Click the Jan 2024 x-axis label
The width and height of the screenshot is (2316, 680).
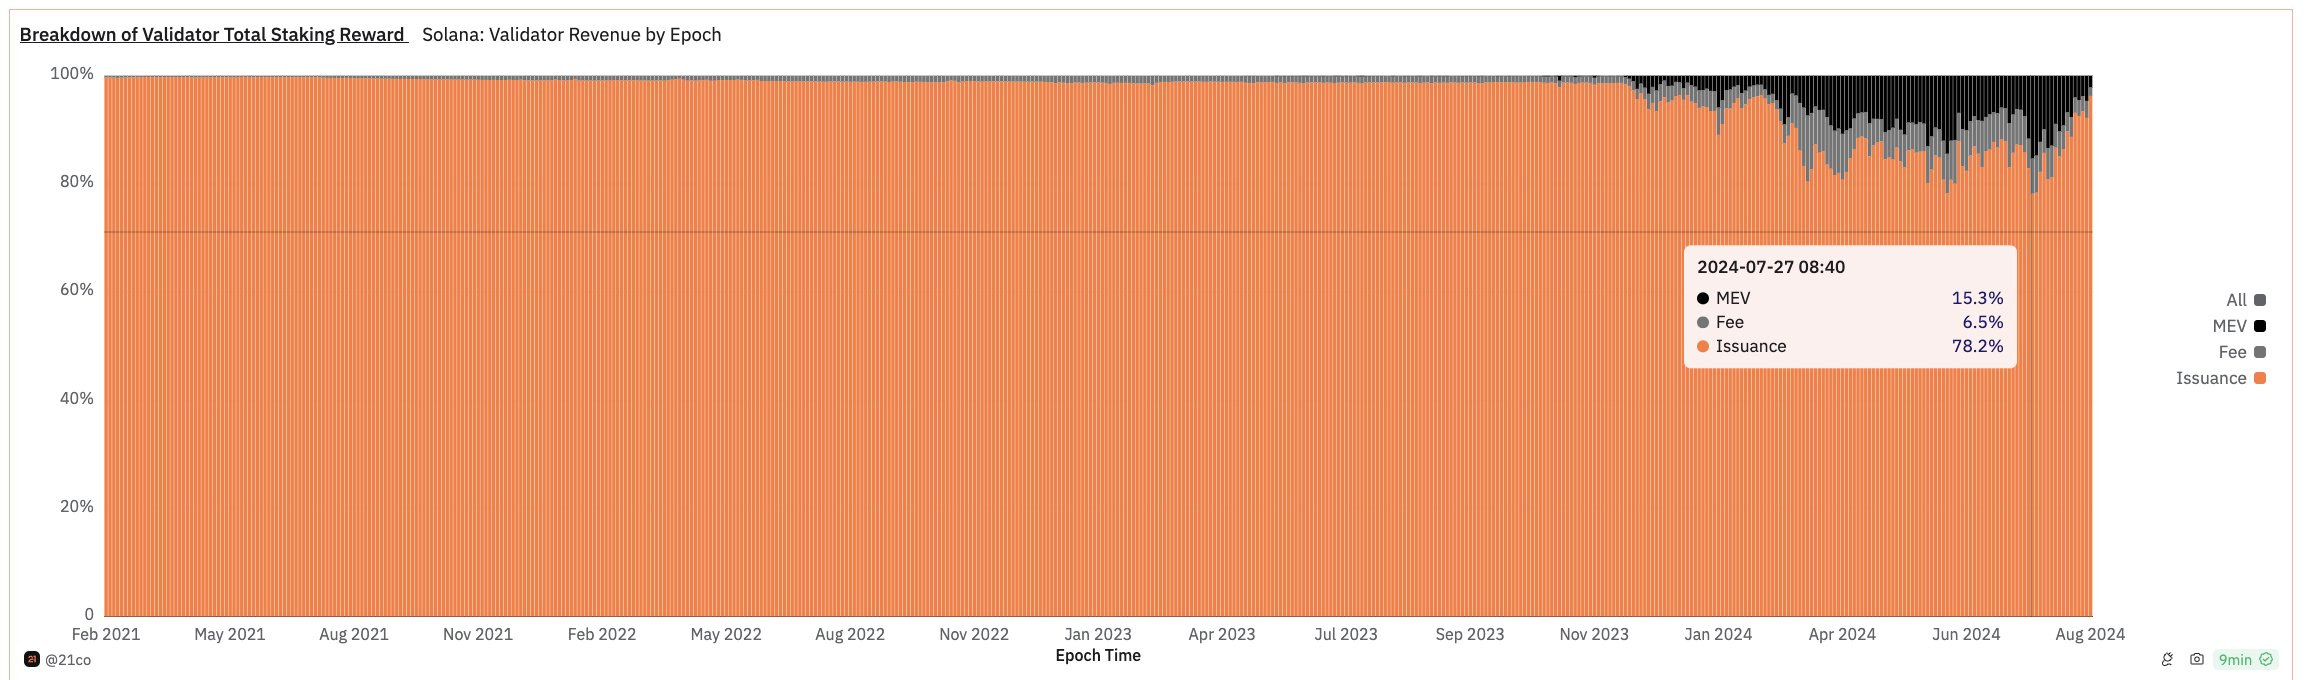pos(1718,634)
